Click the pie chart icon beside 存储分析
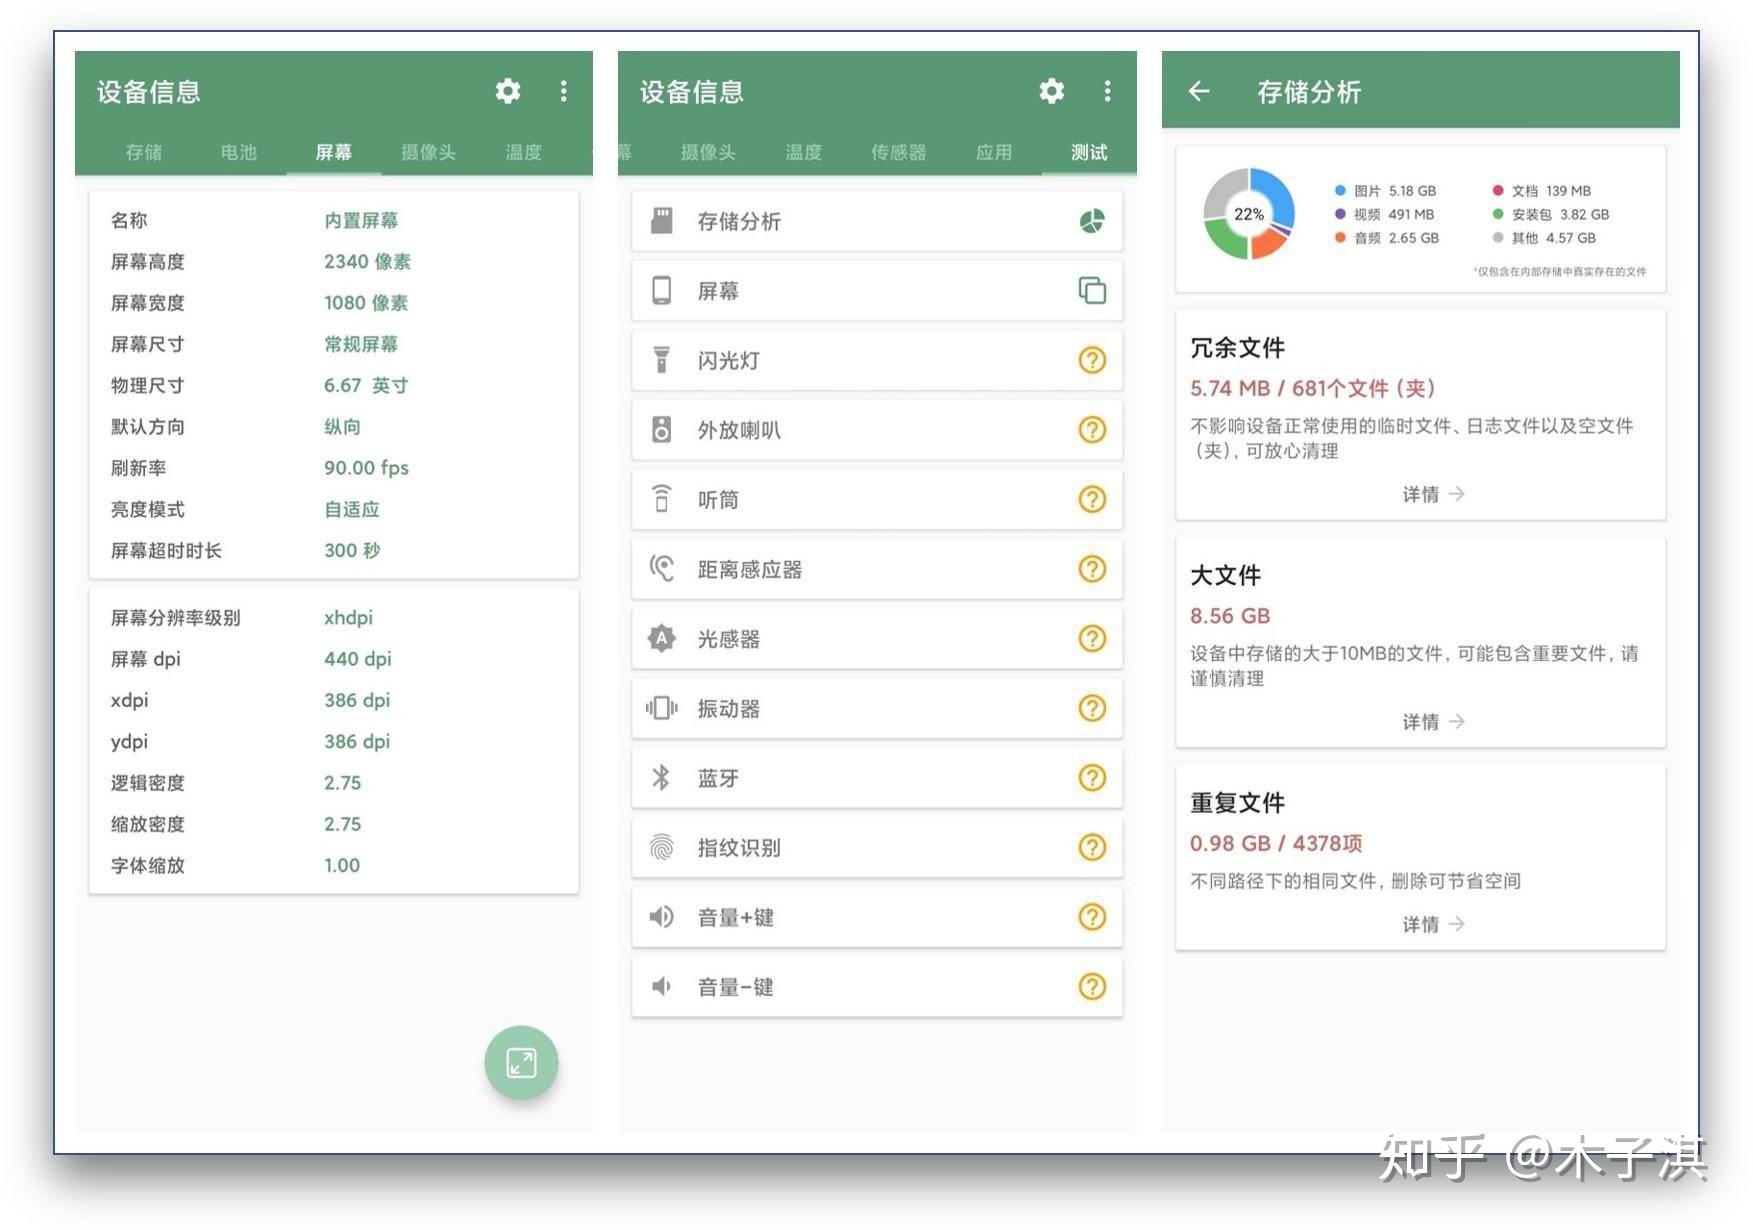Image resolution: width=1753 pixels, height=1230 pixels. click(x=1092, y=221)
